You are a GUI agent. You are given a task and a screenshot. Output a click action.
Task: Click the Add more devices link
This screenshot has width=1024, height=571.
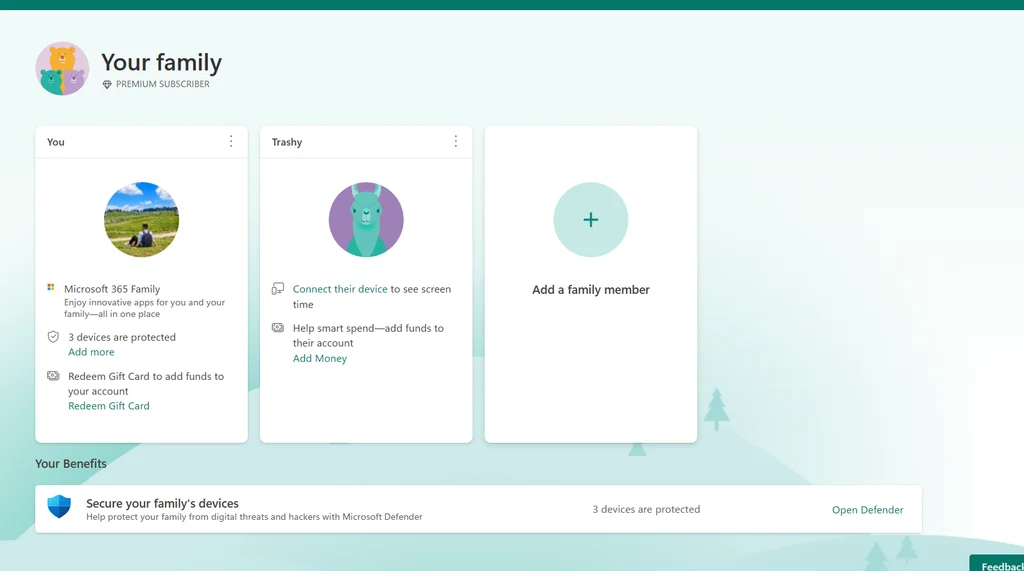pyautogui.click(x=91, y=352)
